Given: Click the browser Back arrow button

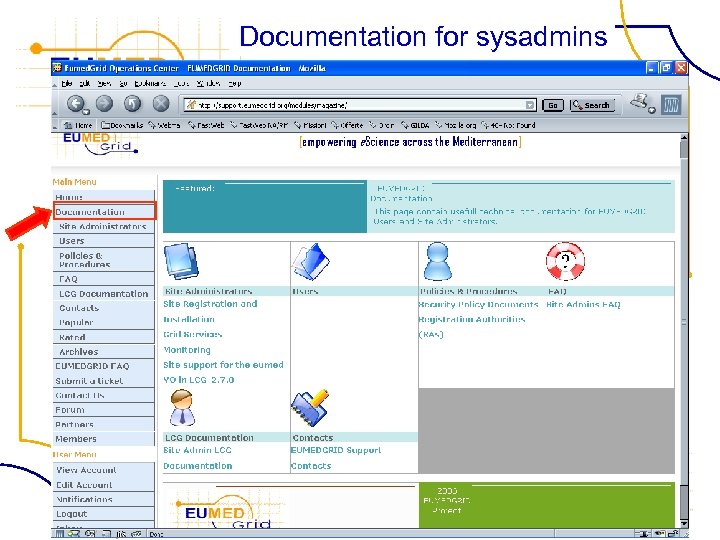Looking at the screenshot, I should click(76, 104).
